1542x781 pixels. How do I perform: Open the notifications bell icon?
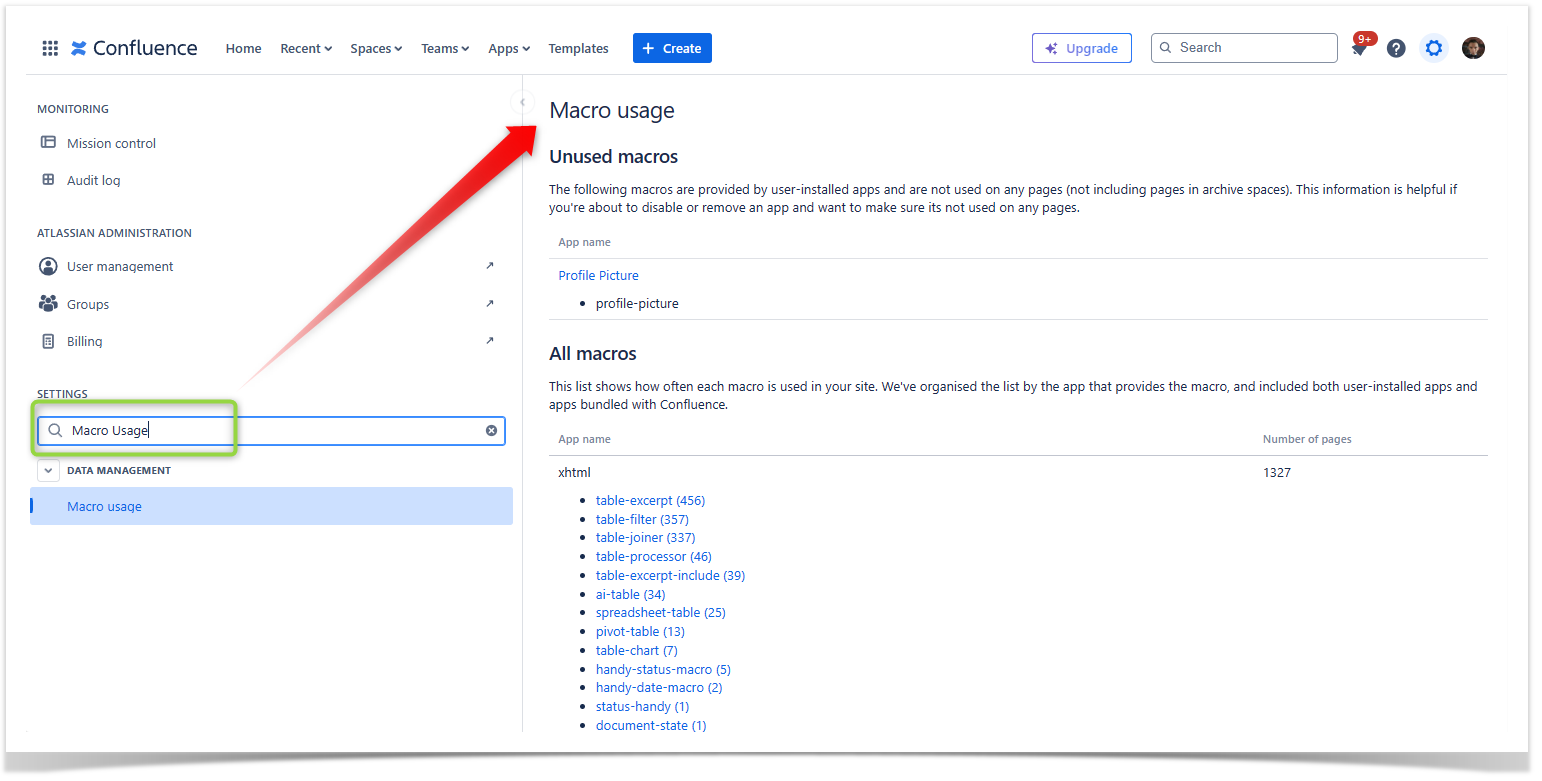click(1359, 49)
